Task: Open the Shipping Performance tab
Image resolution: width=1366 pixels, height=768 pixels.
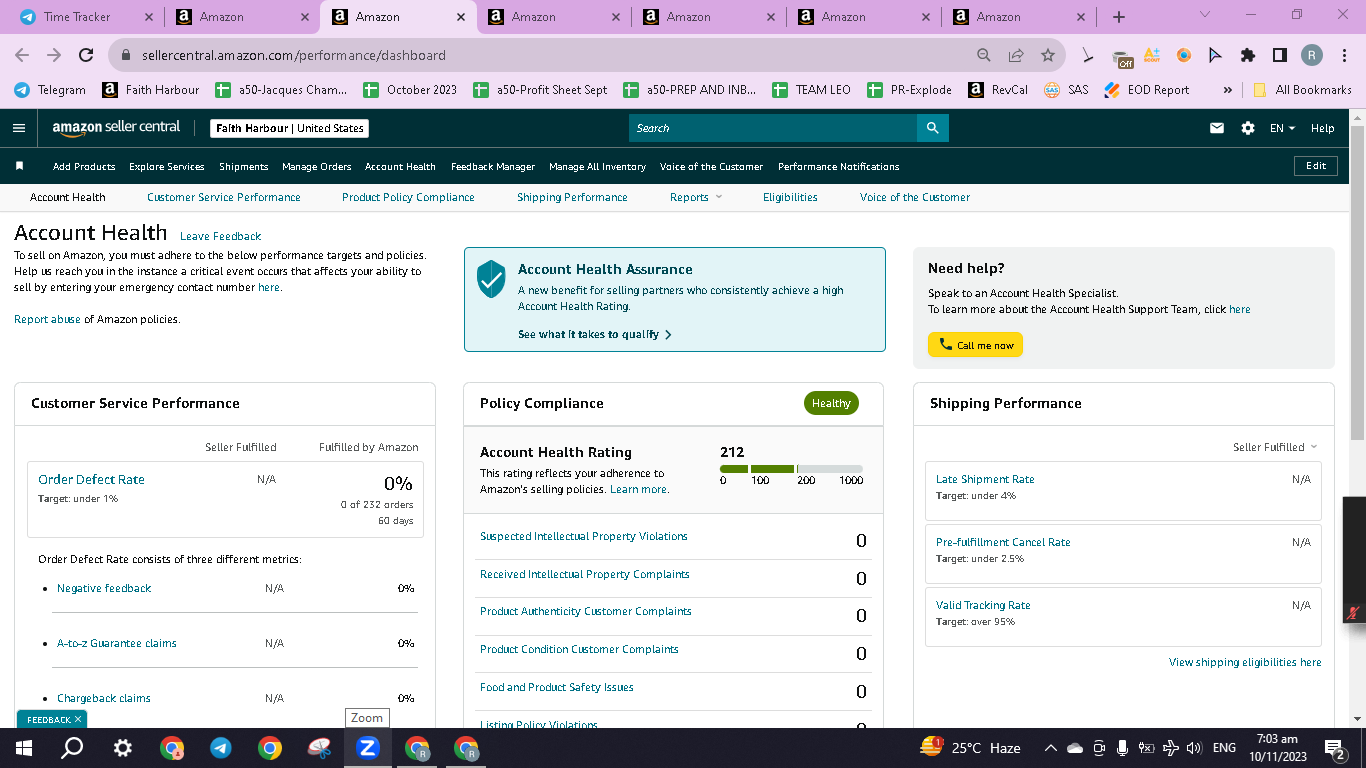Action: (572, 197)
